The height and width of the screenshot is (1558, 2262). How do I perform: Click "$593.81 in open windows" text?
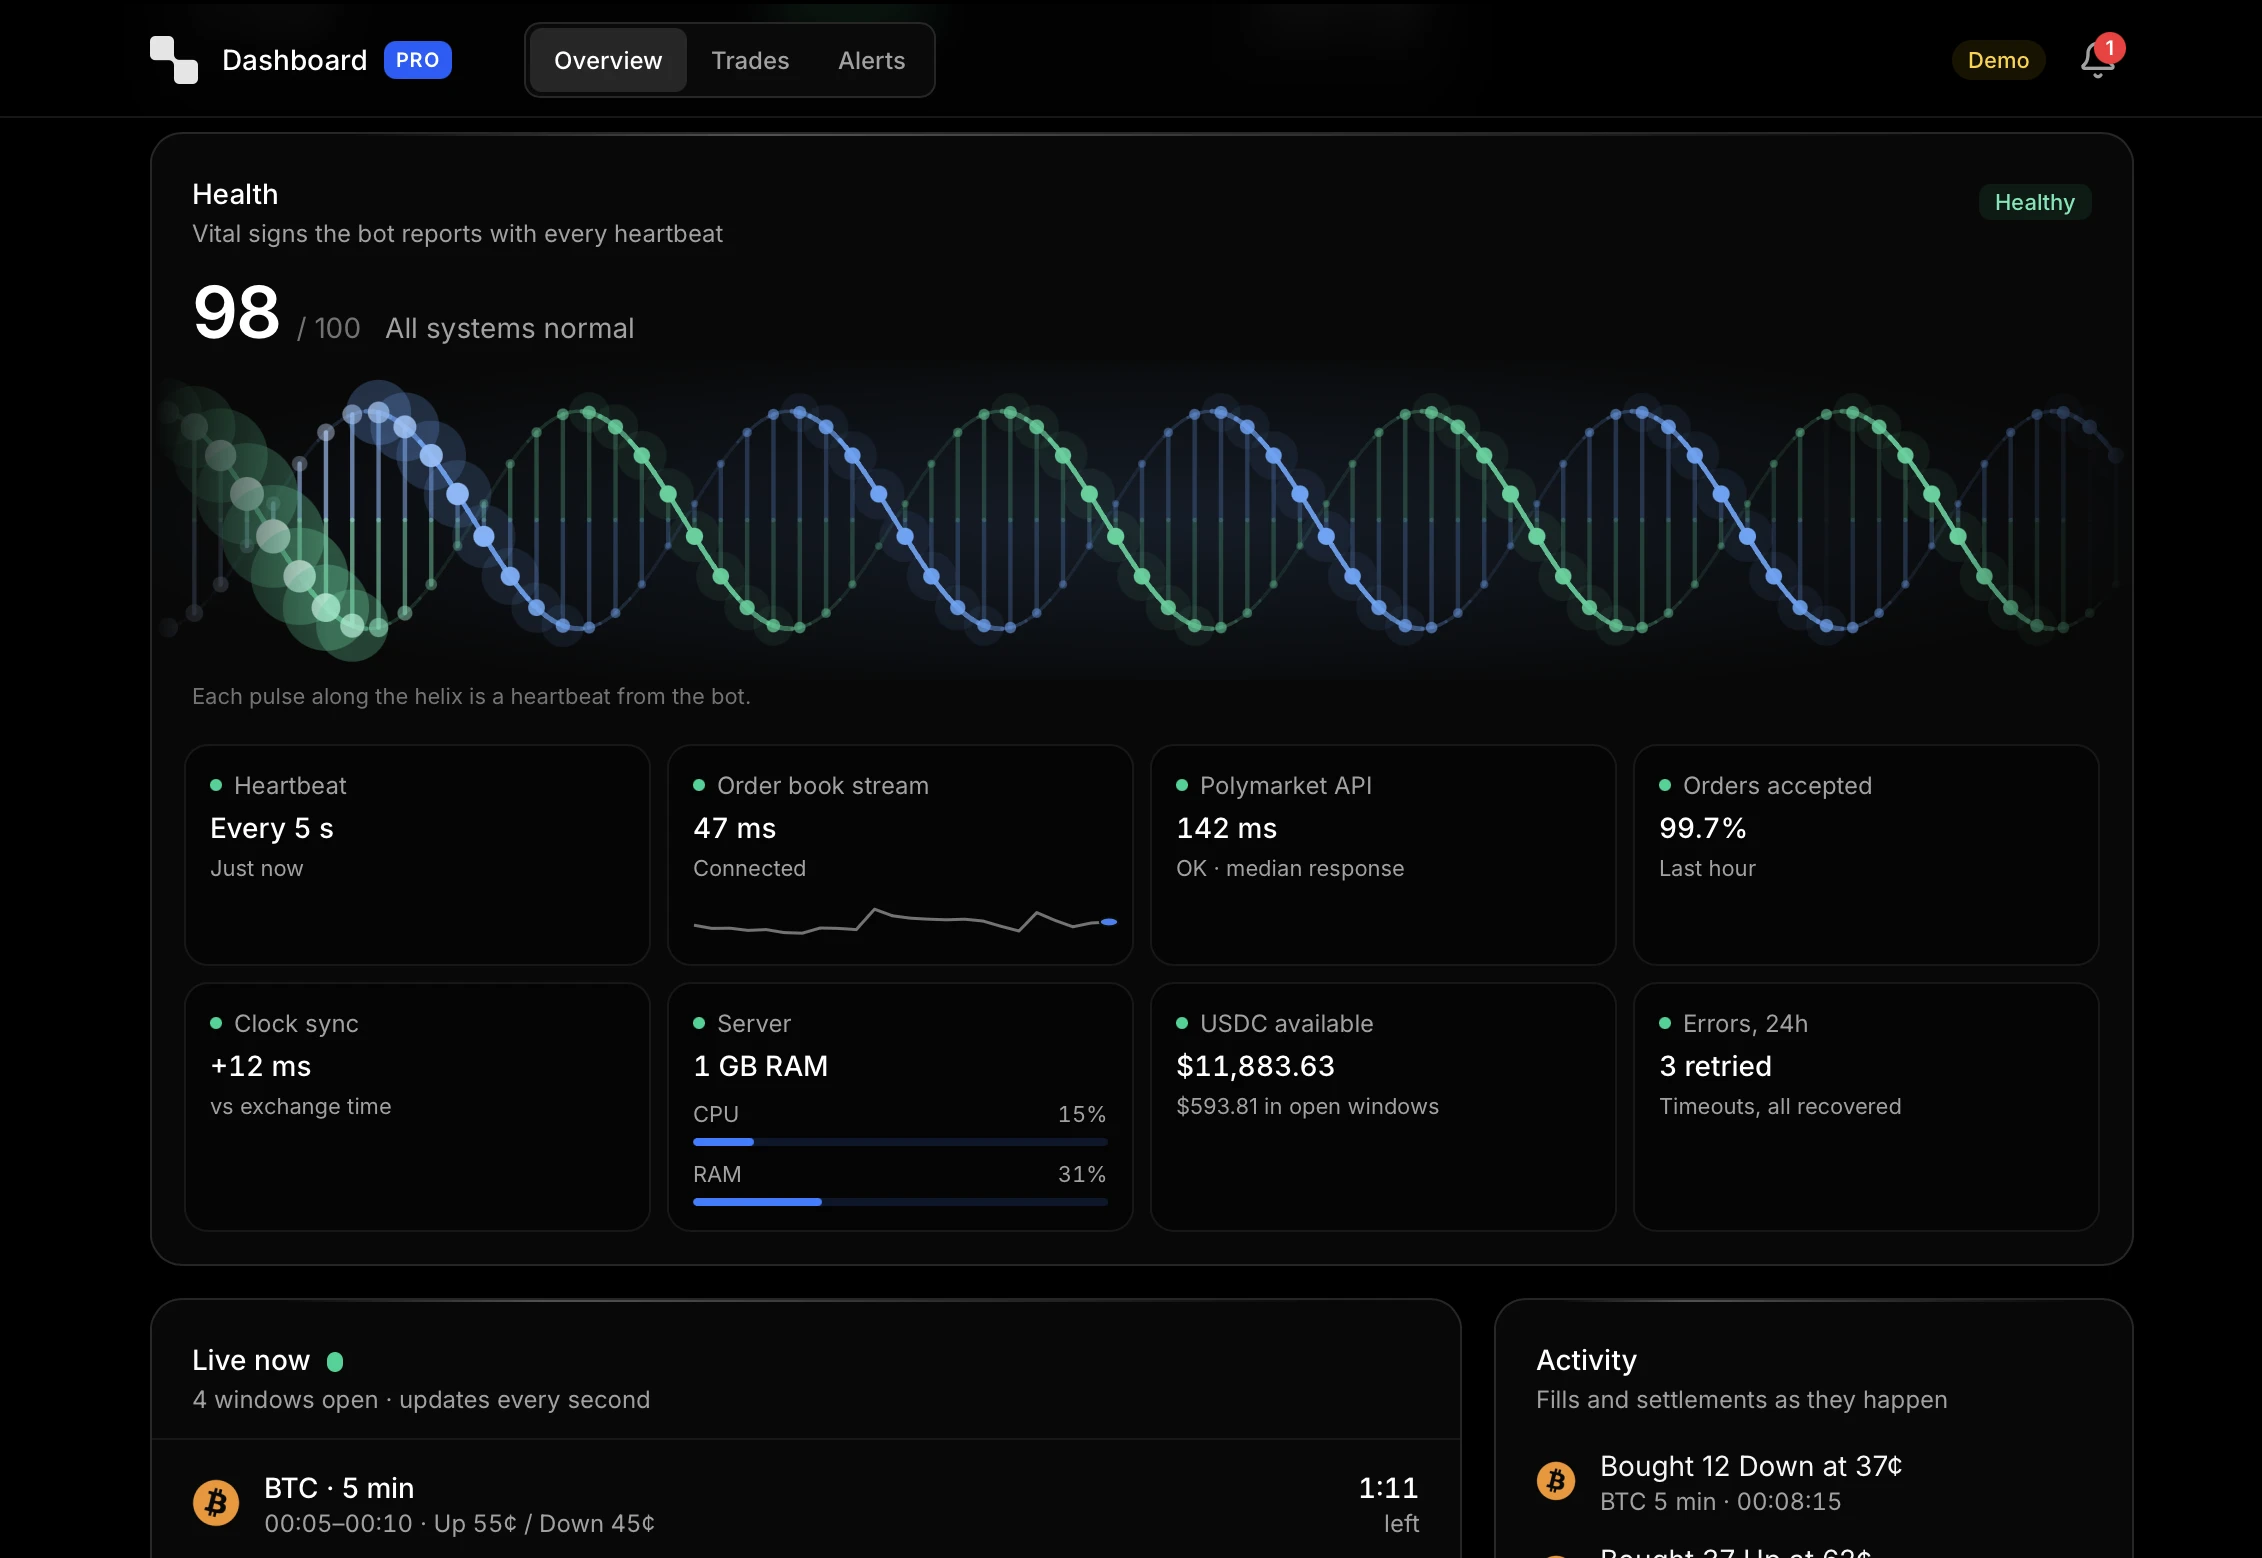pyautogui.click(x=1307, y=1106)
